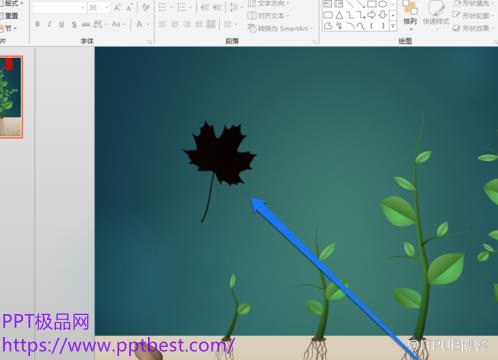The height and width of the screenshot is (360, 498).
Task: Toggle italic text formatting
Action: (49, 24)
